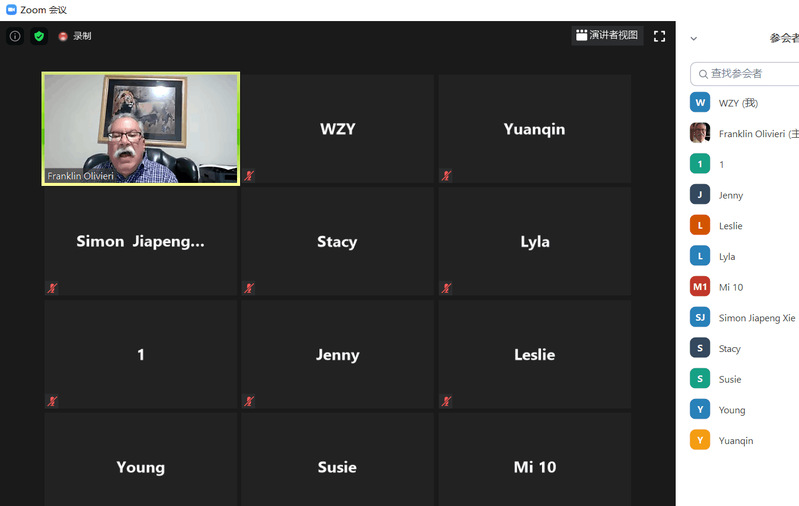799x506 pixels.
Task: Click the Lyla video tile
Action: 534,241
